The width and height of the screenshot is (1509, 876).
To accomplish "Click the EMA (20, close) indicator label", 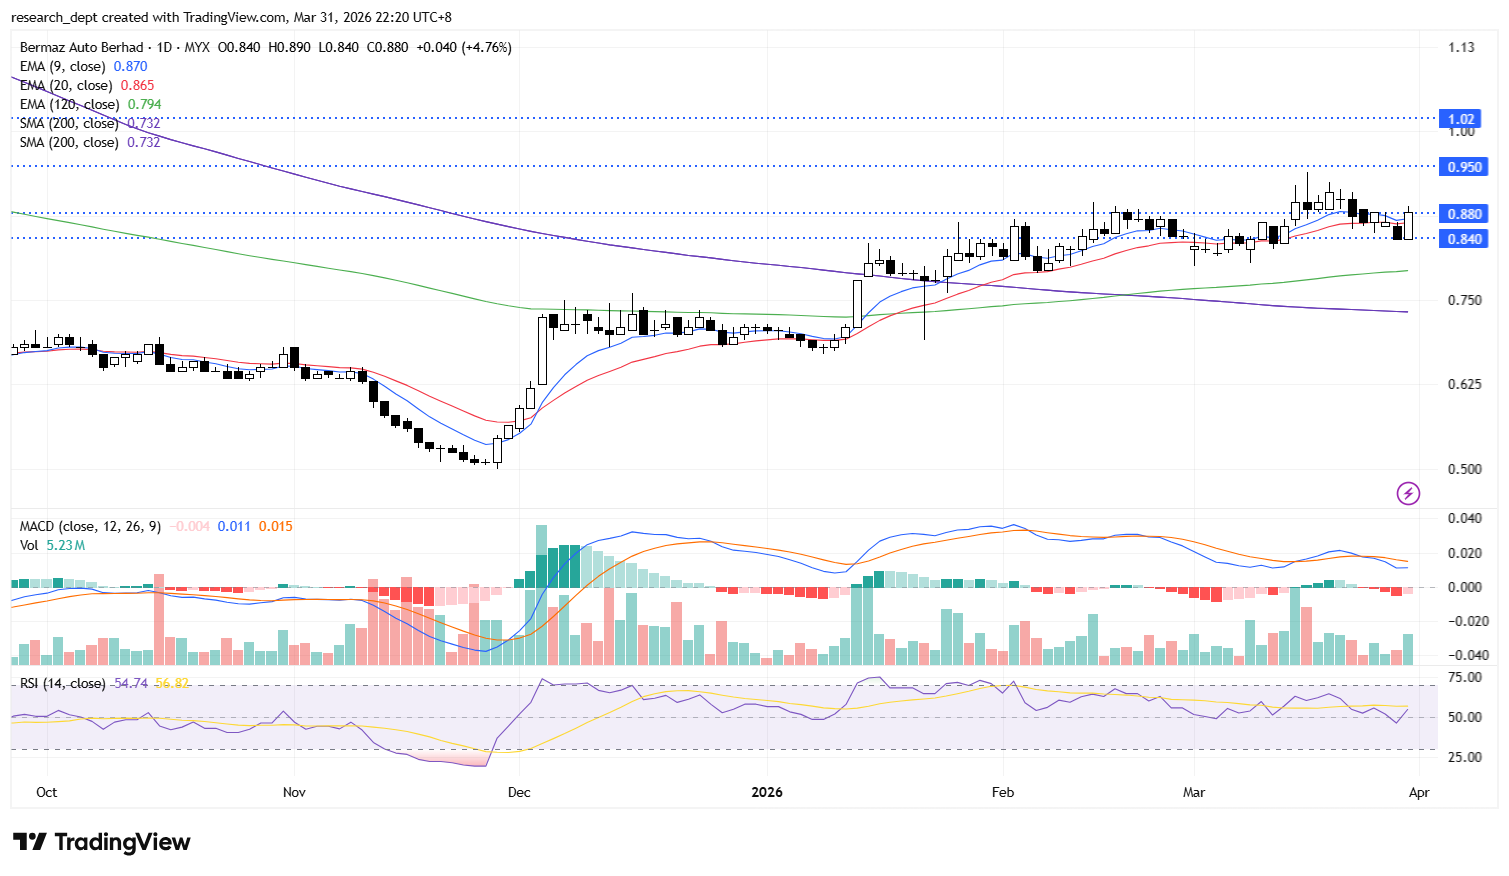I will coord(66,85).
